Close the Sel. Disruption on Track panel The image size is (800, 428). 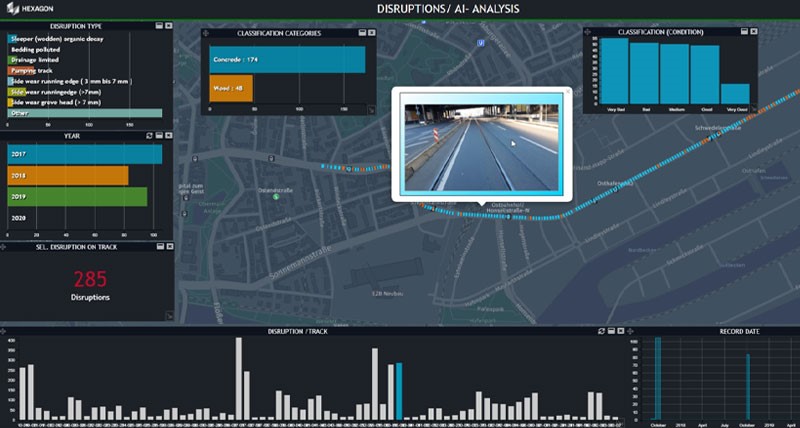pyautogui.click(x=169, y=246)
